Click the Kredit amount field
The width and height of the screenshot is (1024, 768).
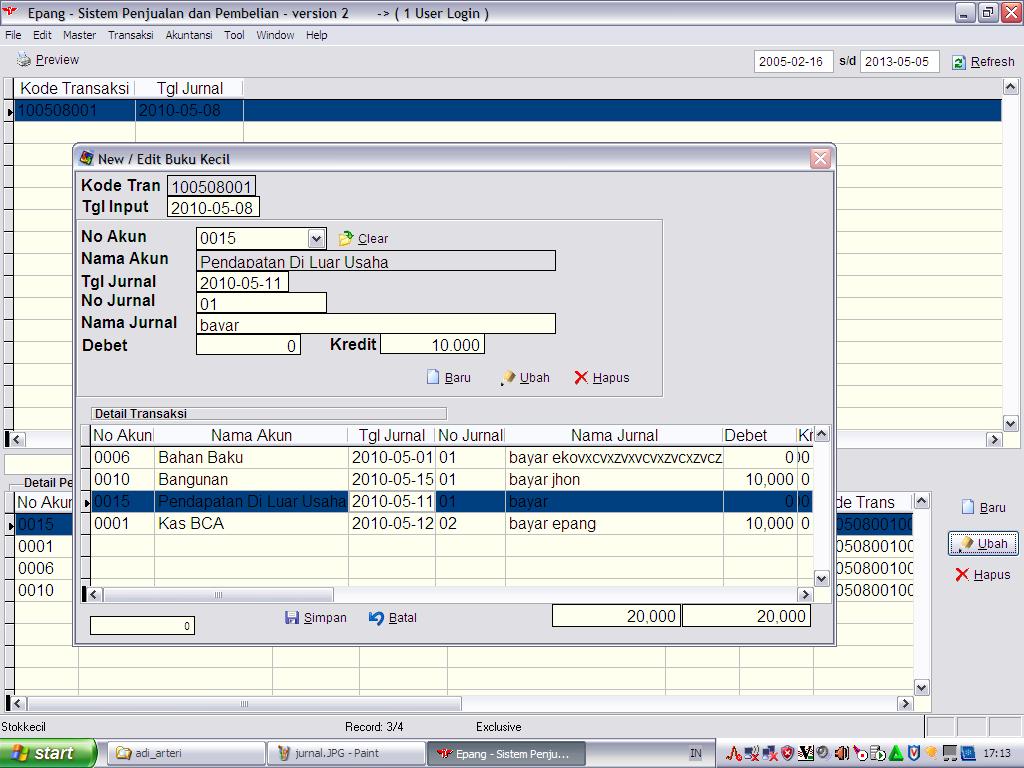click(432, 344)
